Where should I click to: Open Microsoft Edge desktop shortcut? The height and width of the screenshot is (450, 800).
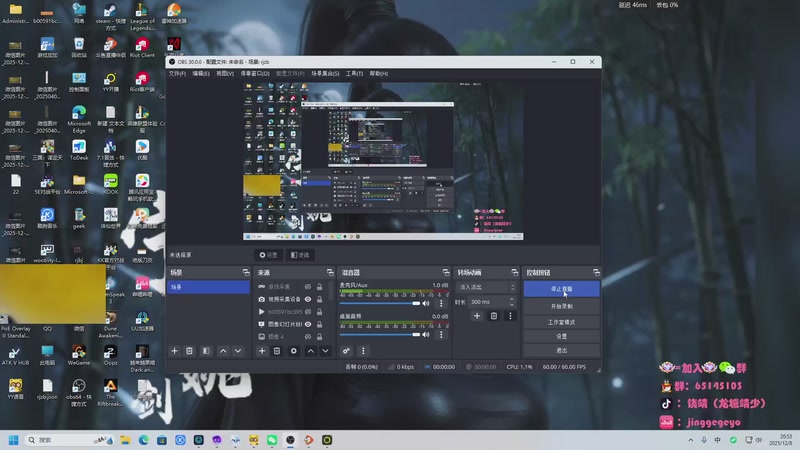(x=79, y=119)
